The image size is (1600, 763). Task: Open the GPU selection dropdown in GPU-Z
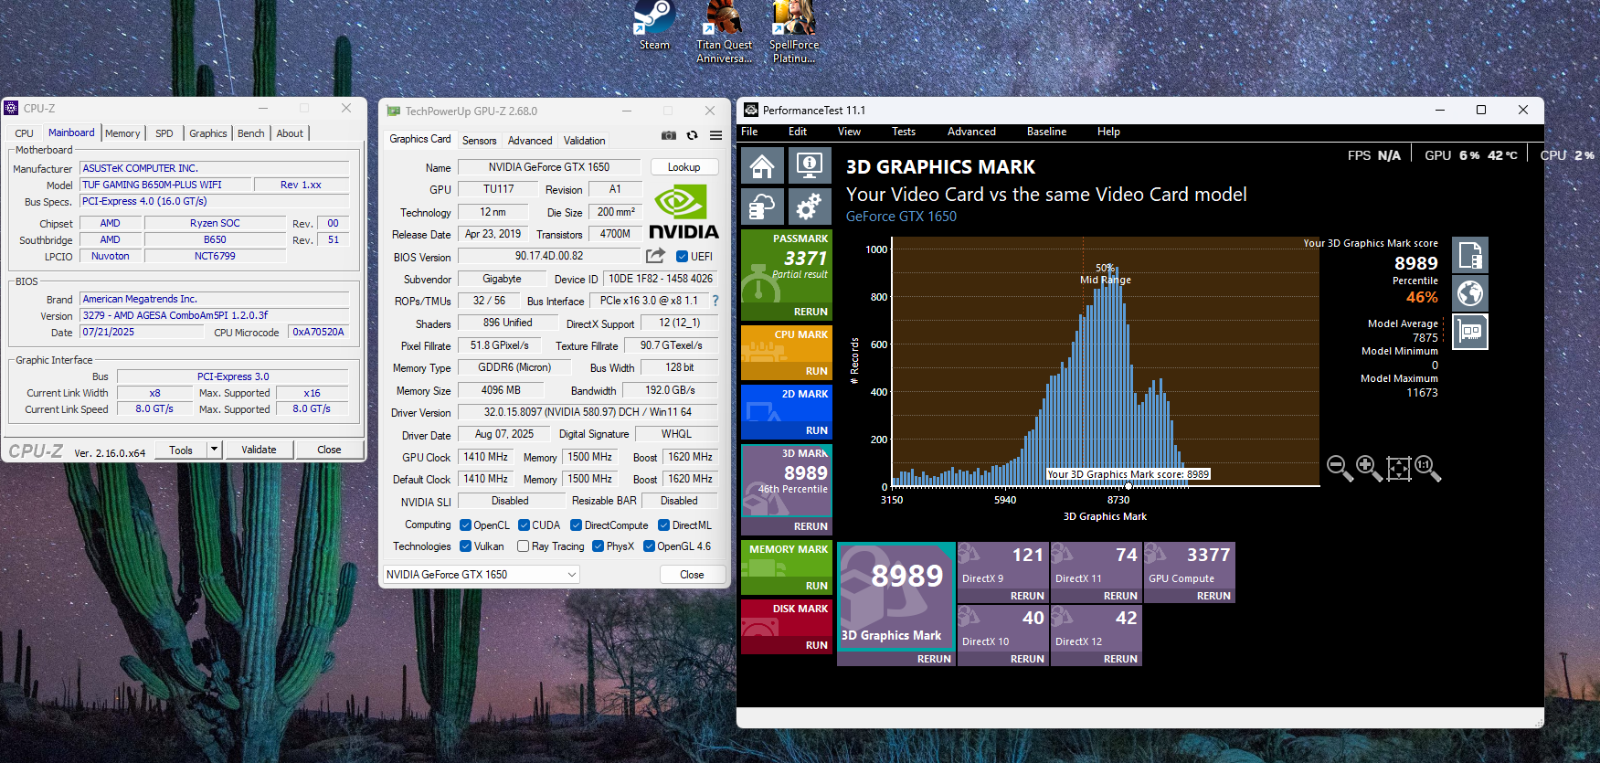pos(572,575)
